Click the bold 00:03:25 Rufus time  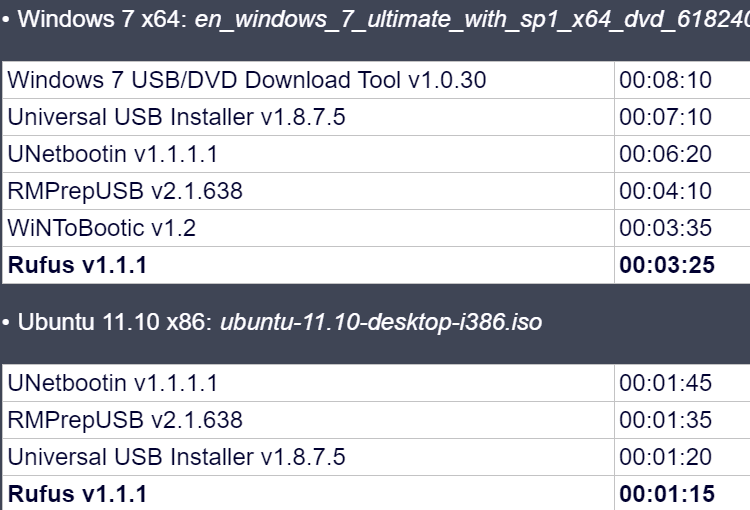[667, 265]
